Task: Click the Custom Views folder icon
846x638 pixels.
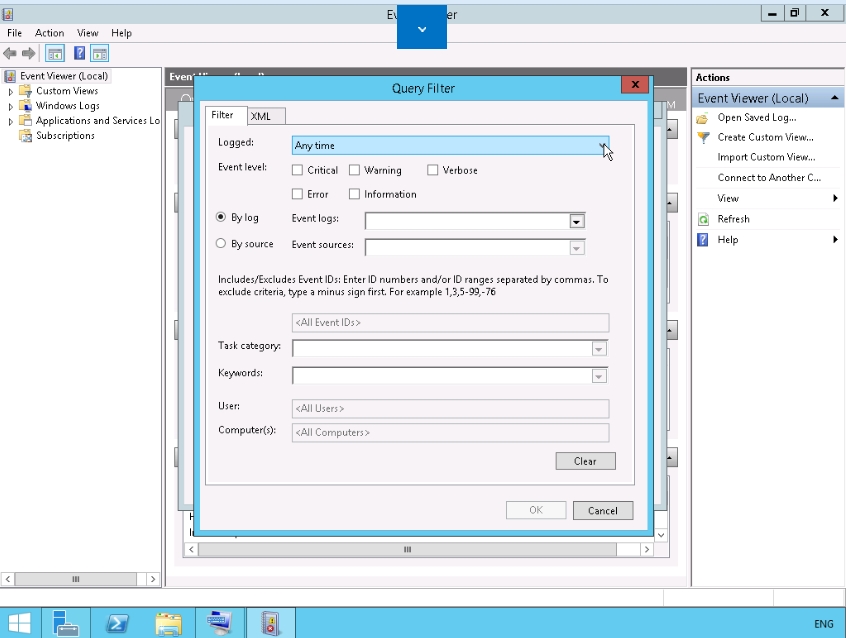Action: [x=25, y=91]
